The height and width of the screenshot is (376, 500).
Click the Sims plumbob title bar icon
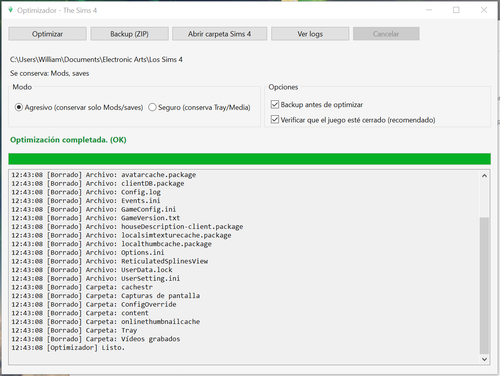pos(11,10)
